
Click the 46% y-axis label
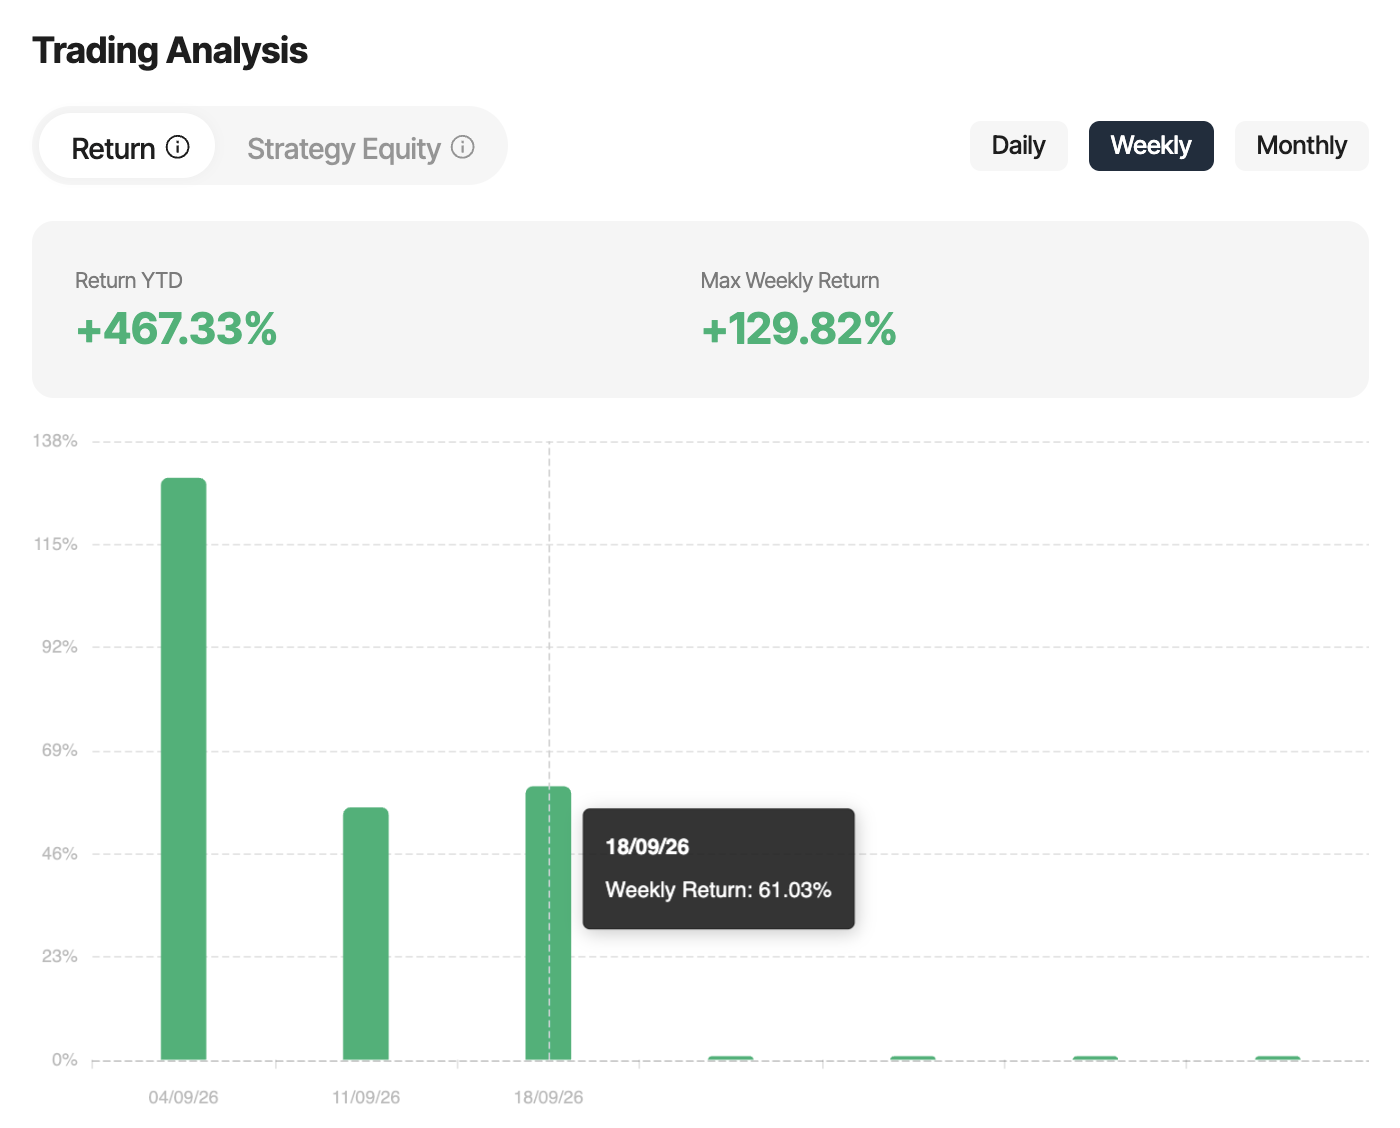[59, 854]
